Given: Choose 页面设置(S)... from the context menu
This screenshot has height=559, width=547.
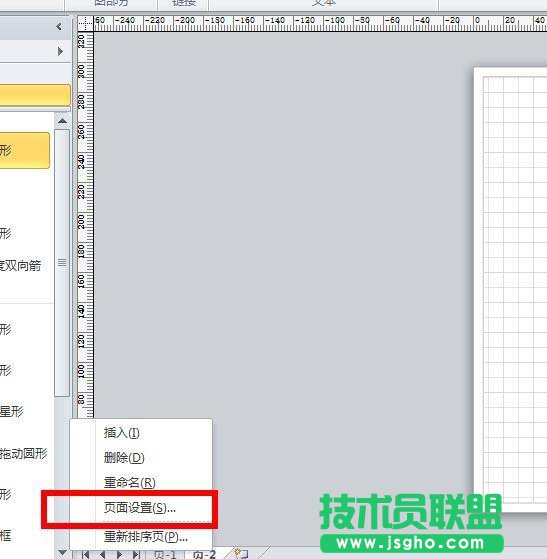Looking at the screenshot, I should [140, 508].
